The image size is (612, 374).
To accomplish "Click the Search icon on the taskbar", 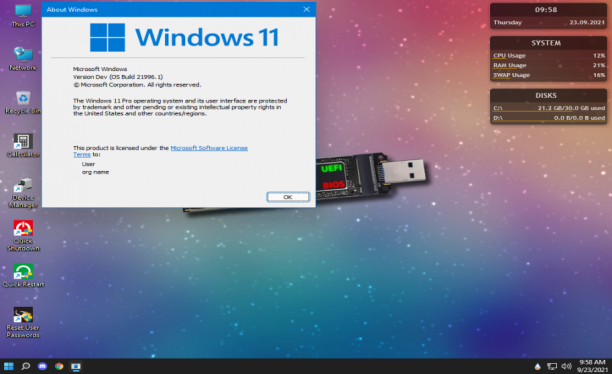I will click(x=26, y=366).
